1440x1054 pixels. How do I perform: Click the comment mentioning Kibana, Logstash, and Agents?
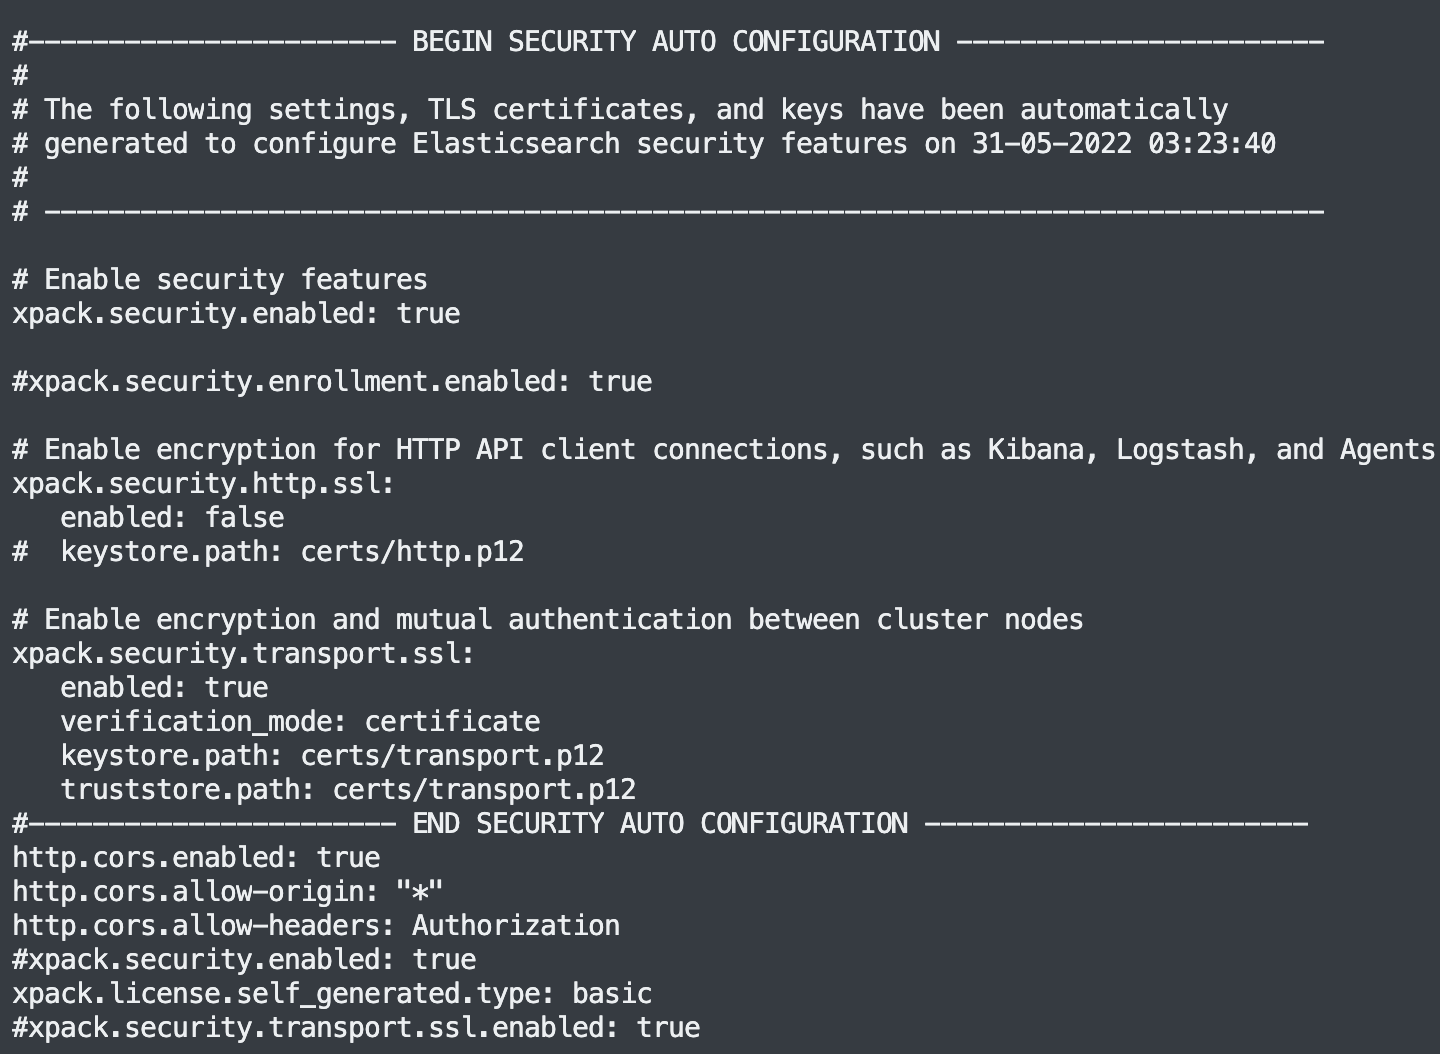point(724,450)
